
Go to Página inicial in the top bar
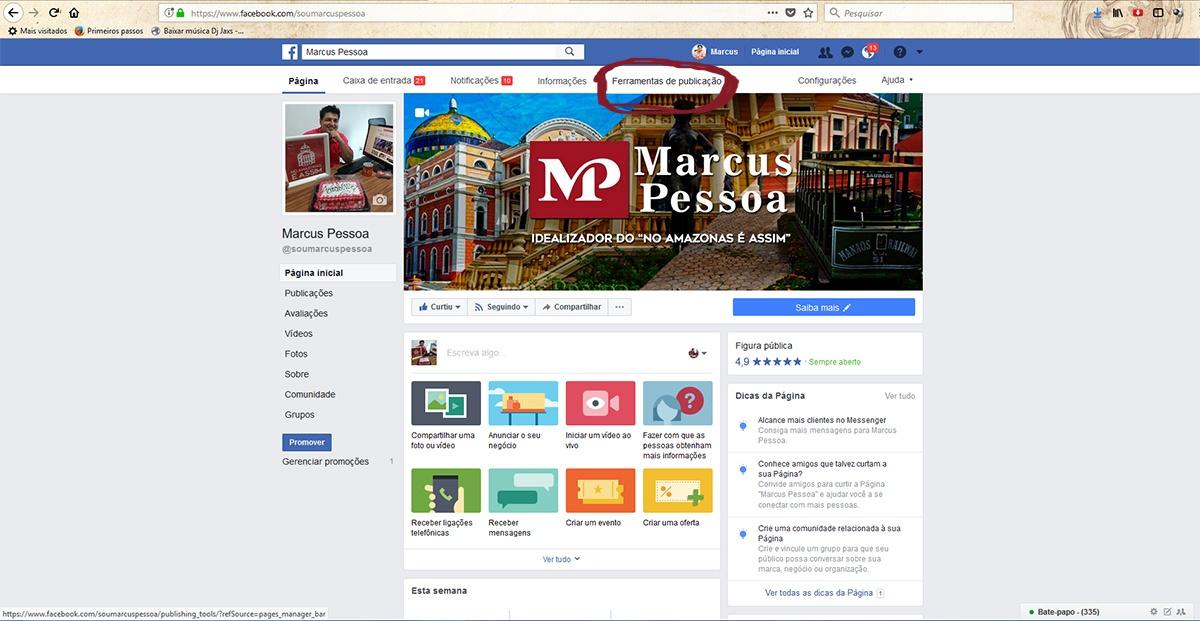pyautogui.click(x=775, y=52)
